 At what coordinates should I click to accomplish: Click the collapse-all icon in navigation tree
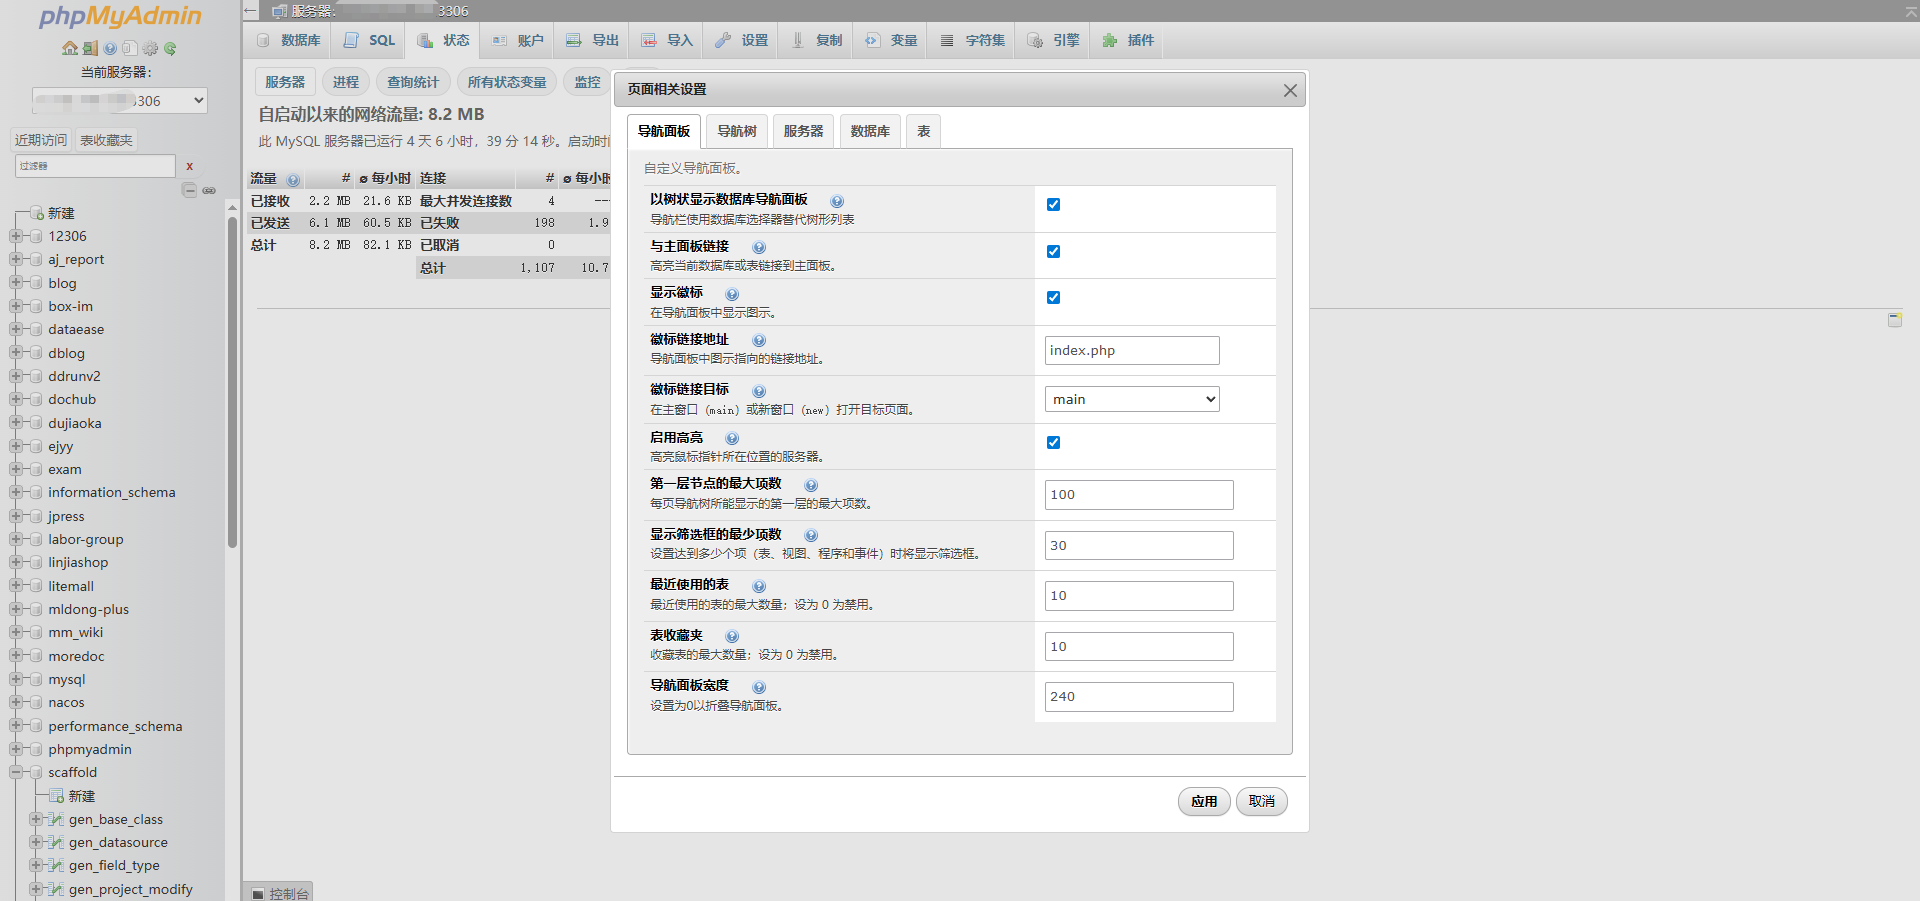coord(189,190)
